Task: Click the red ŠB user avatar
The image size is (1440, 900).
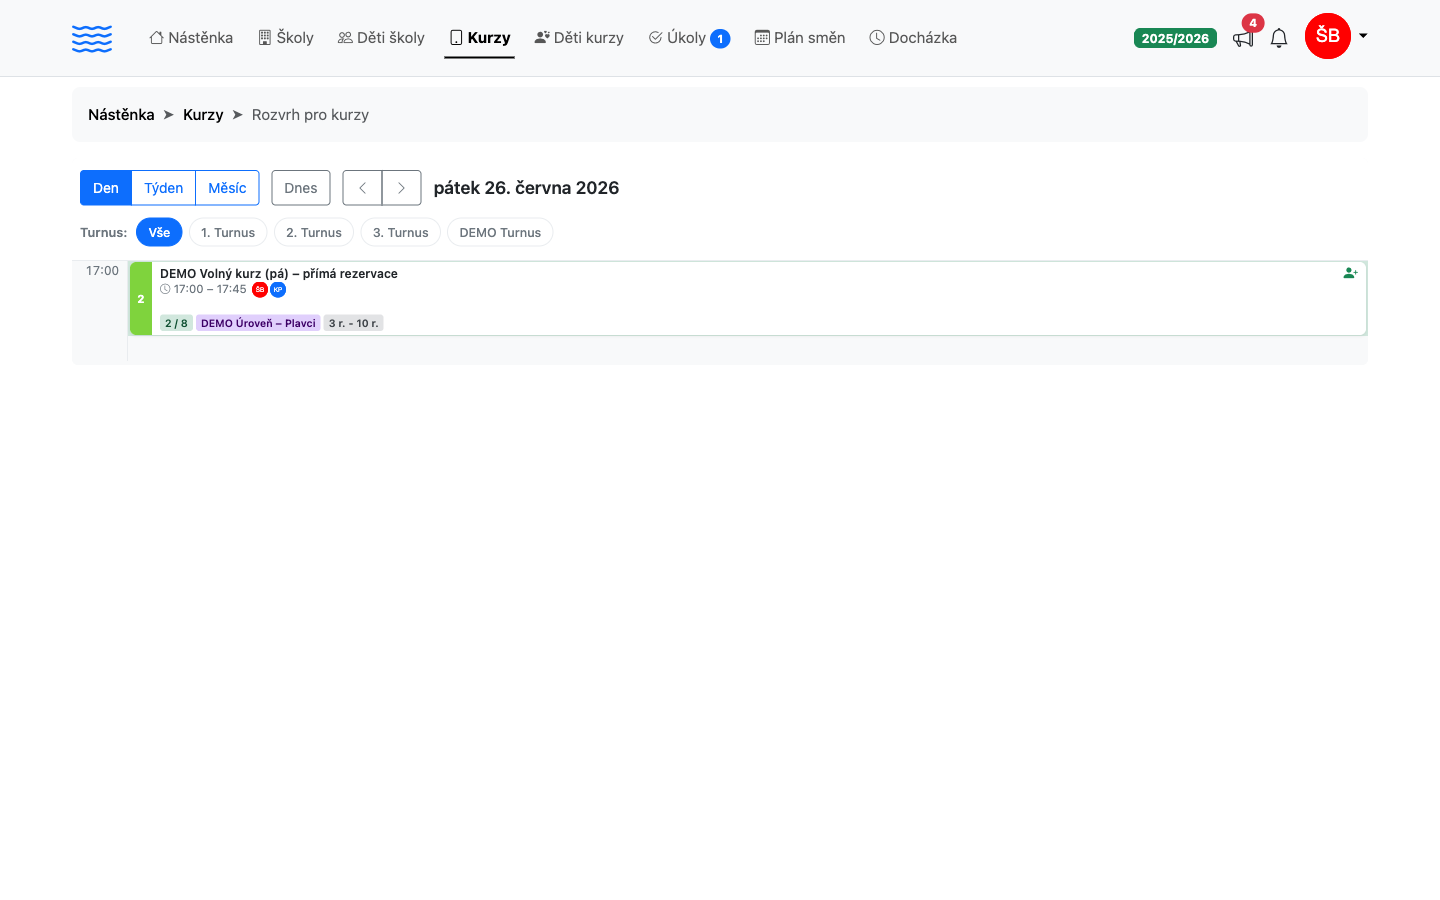Action: point(1328,36)
